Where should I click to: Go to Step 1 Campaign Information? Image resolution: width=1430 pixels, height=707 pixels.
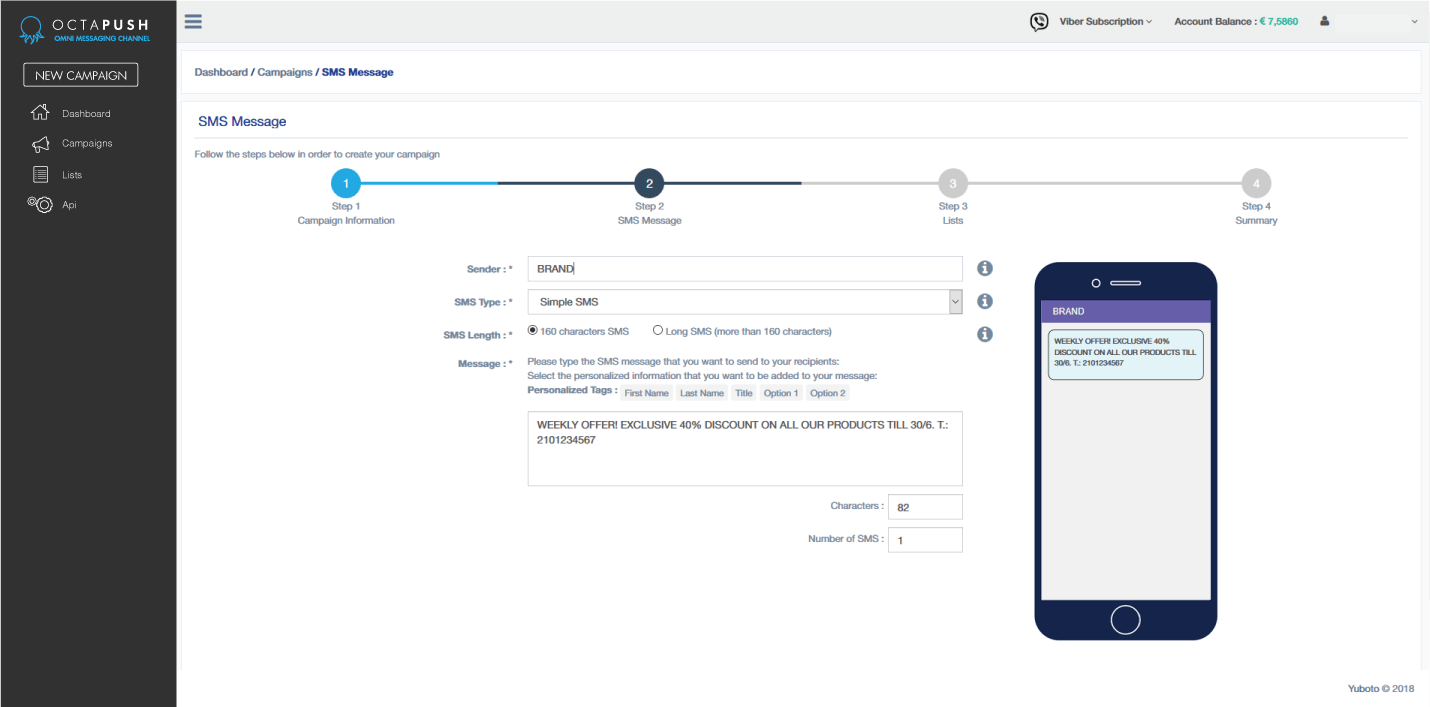346,184
